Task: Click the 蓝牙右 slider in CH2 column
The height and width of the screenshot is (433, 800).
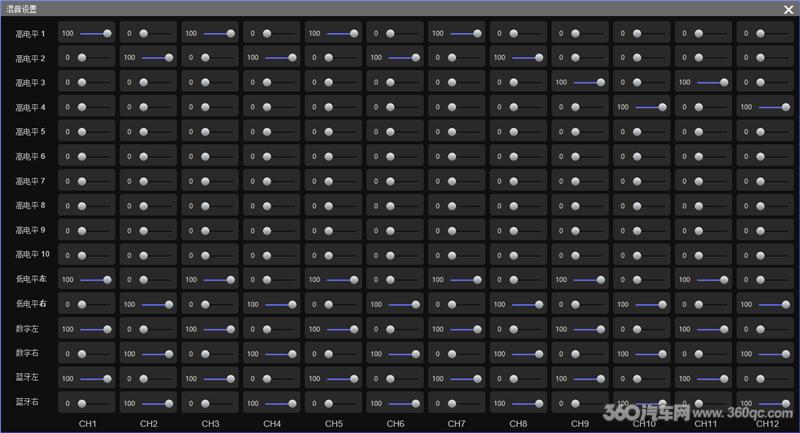Action: (x=158, y=403)
